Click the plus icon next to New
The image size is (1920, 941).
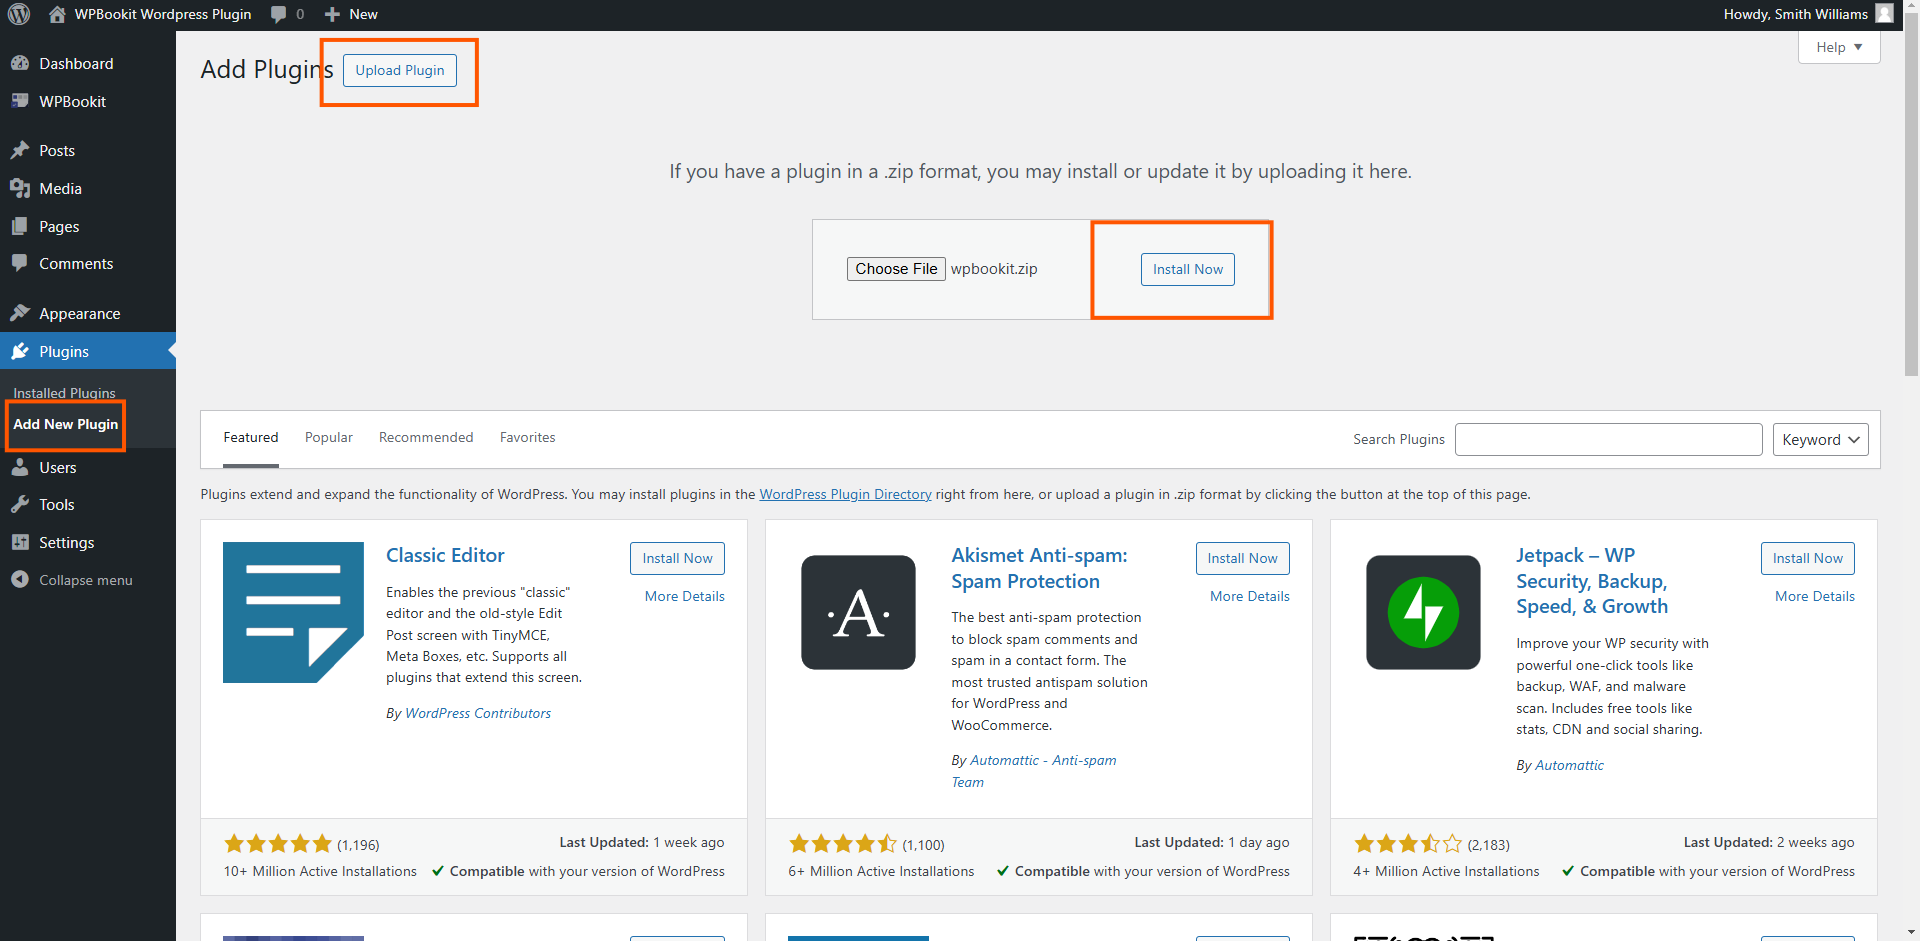(332, 14)
